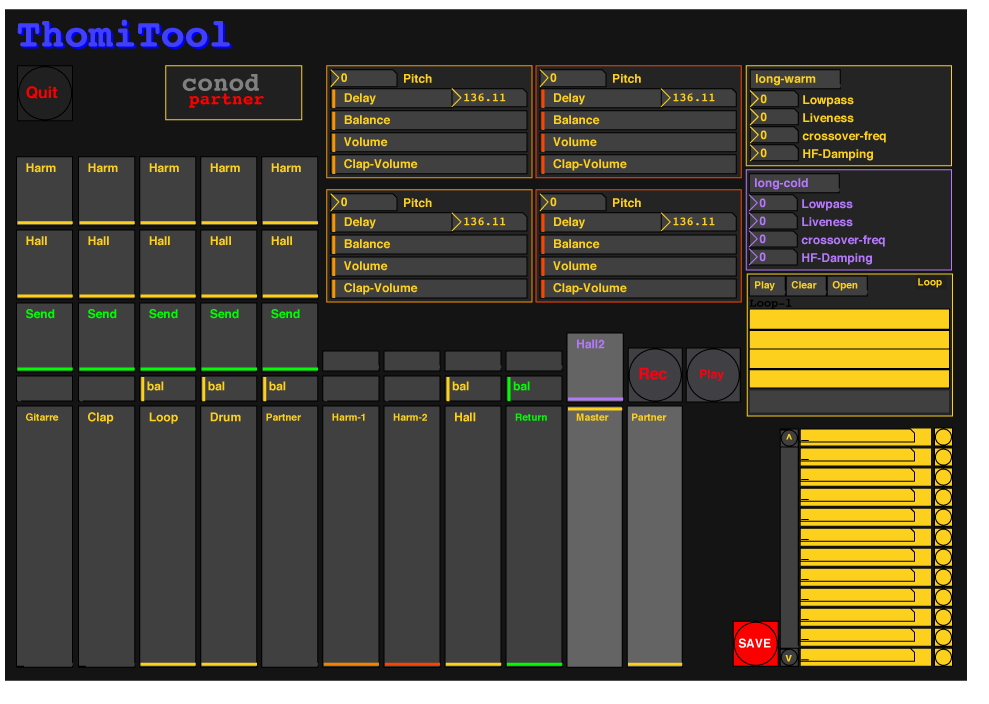989x704 pixels.
Task: Click the gray Partner fader next to Master
Action: pyautogui.click(x=655, y=537)
